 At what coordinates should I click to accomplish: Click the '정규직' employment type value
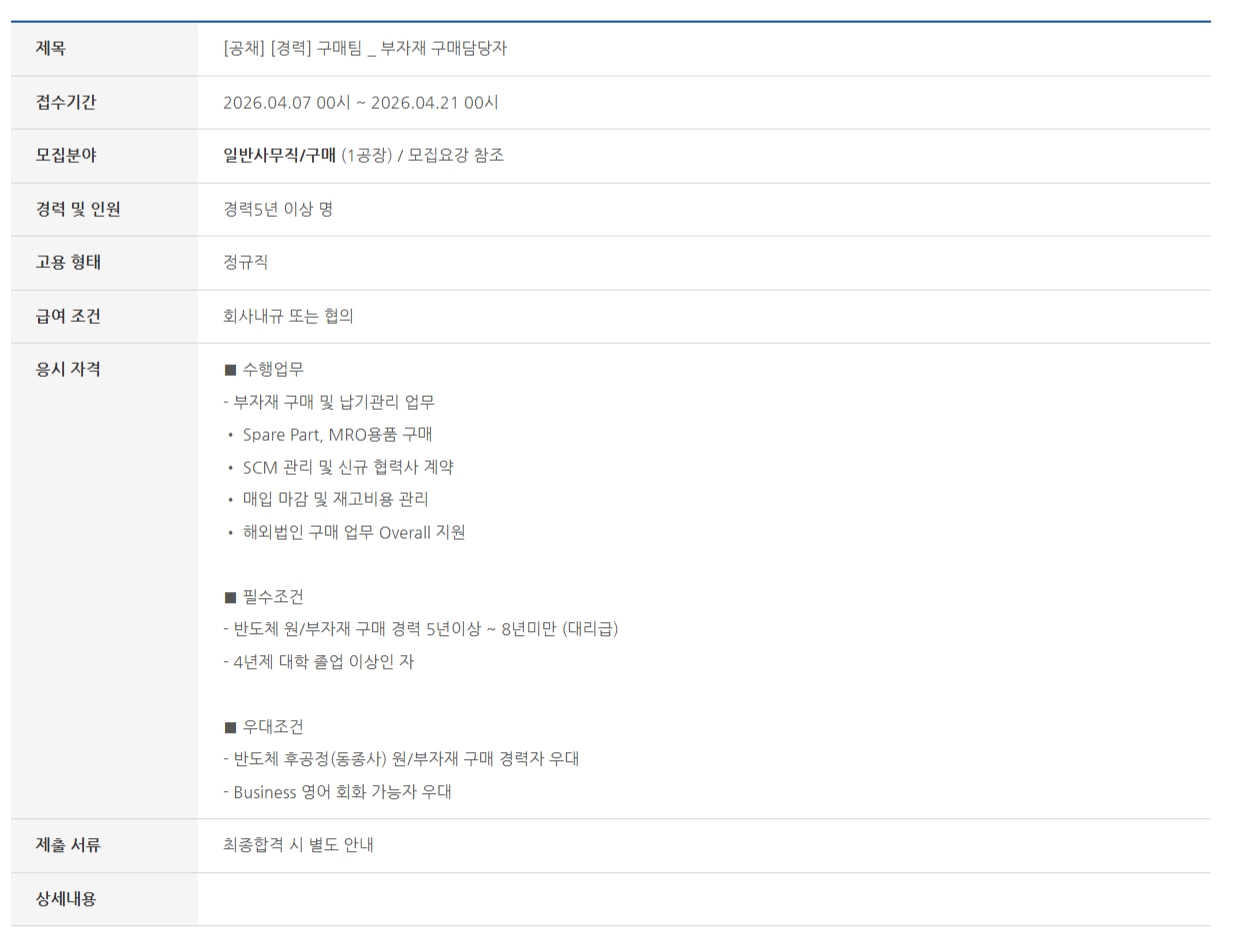coord(246,262)
